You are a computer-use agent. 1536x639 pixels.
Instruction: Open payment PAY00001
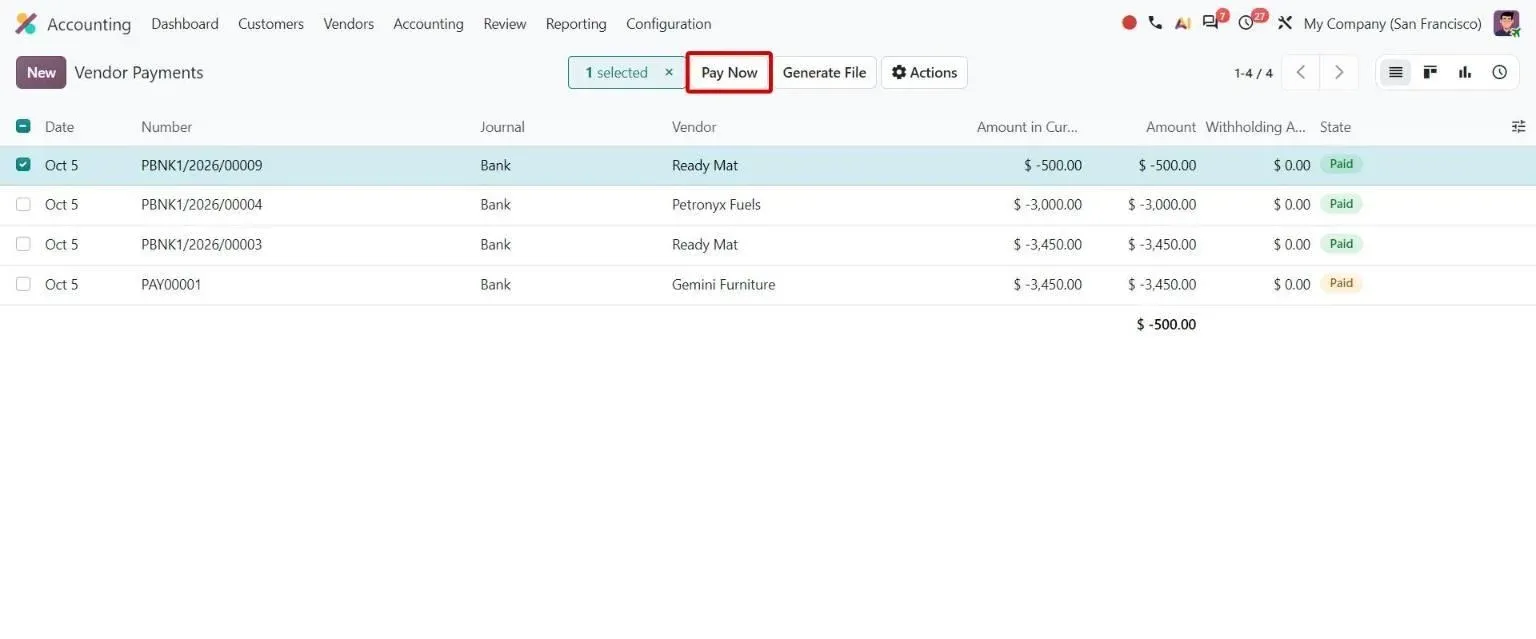[x=171, y=284]
